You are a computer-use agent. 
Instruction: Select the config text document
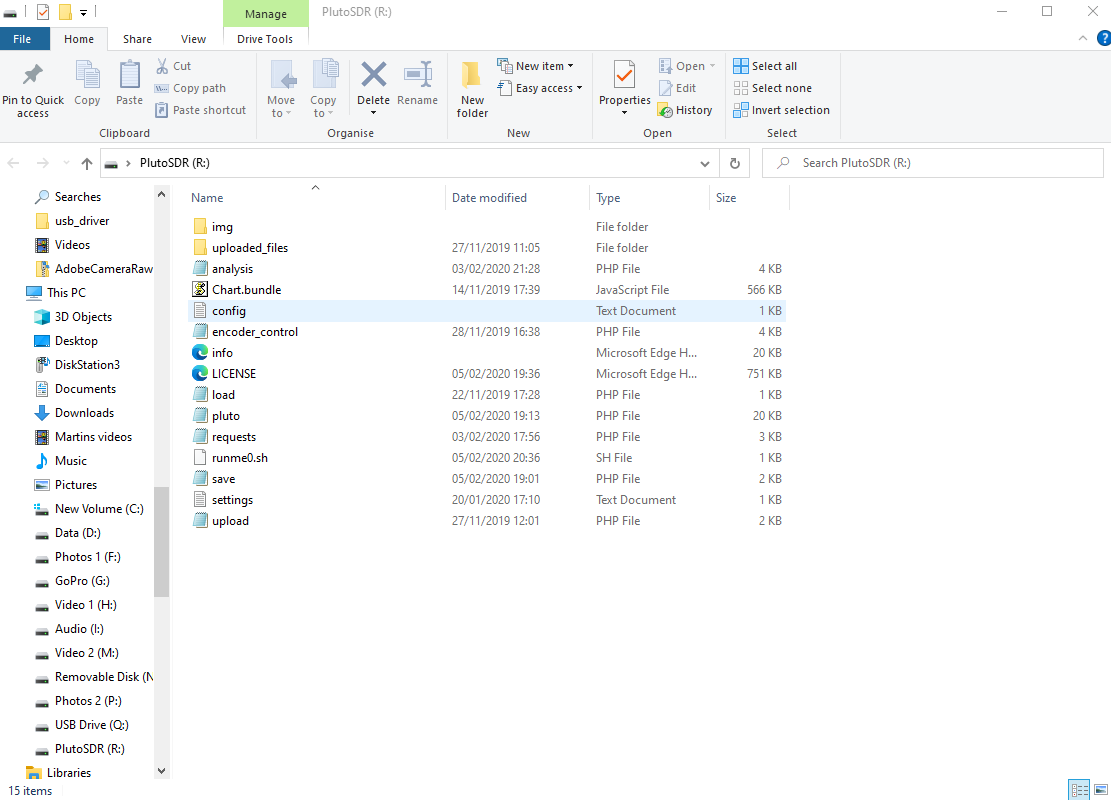coord(487,311)
